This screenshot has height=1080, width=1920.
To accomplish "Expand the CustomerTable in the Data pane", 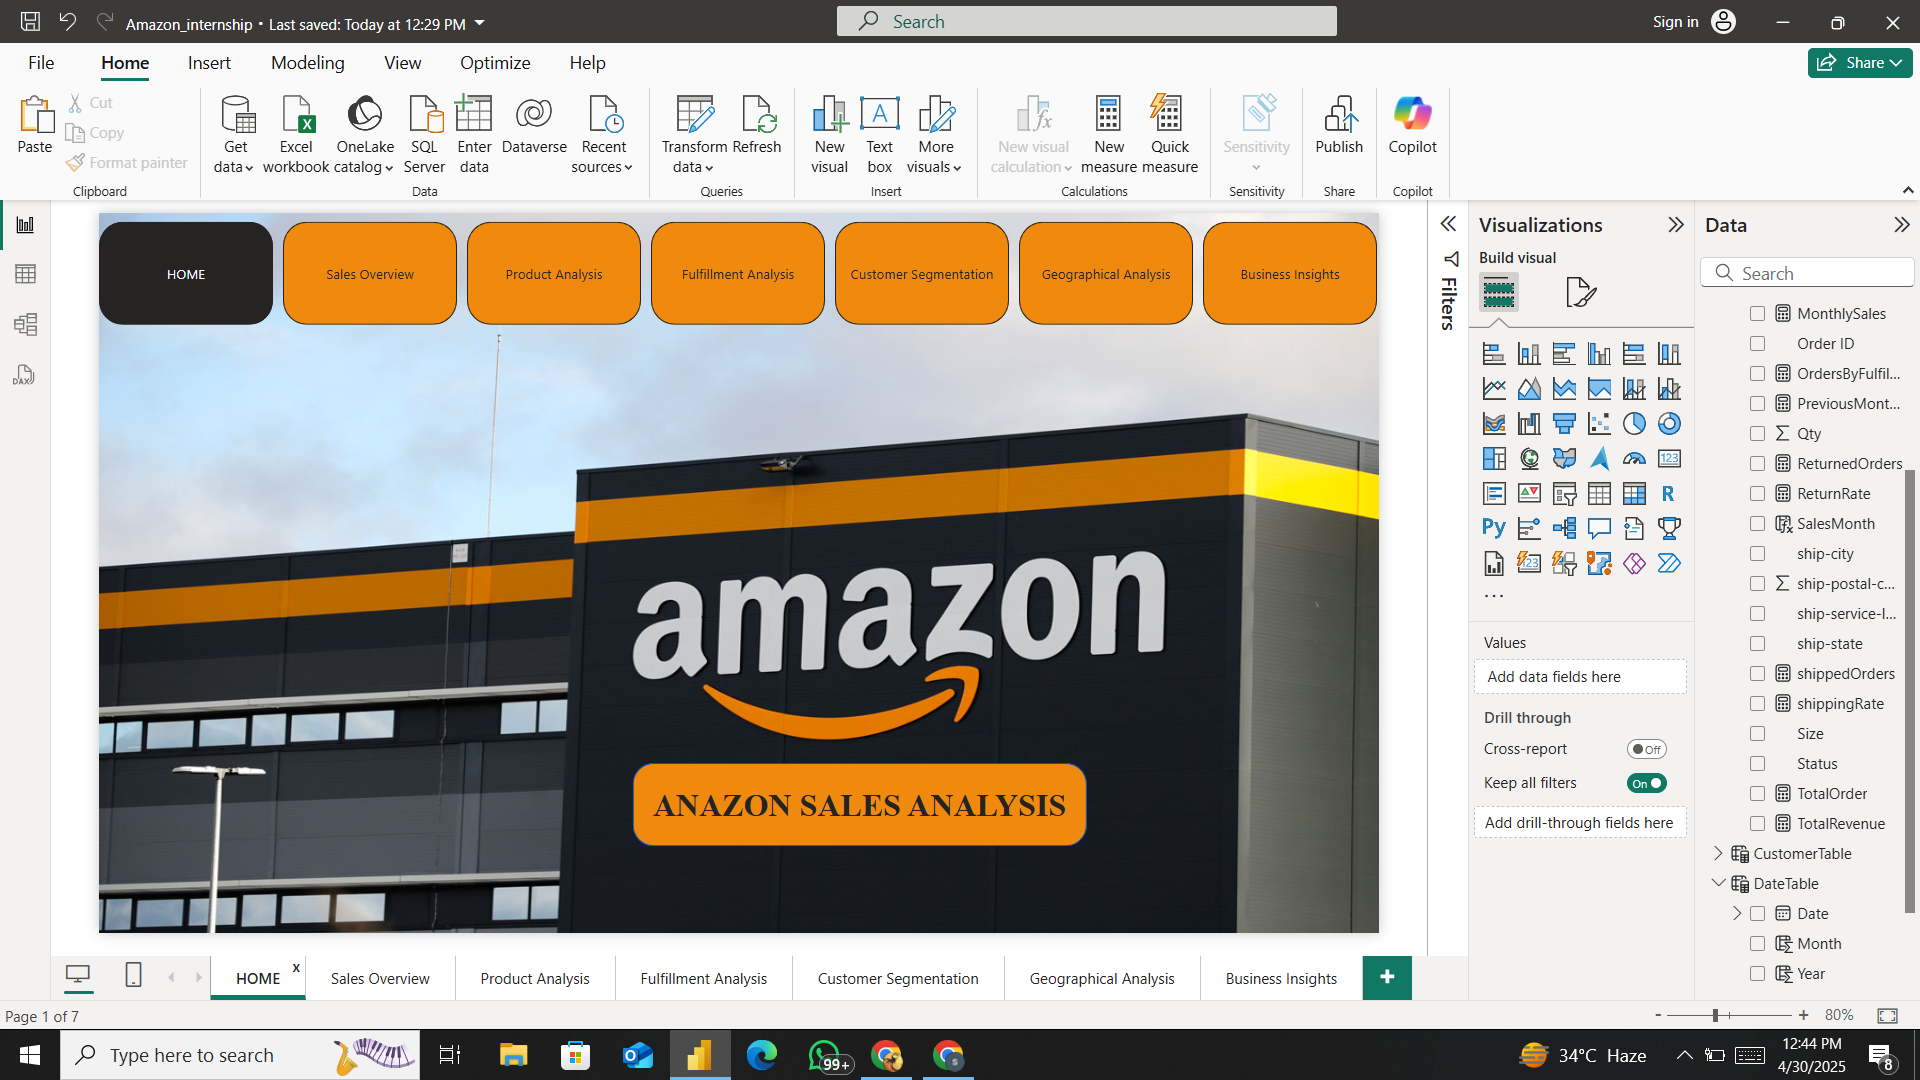I will 1718,853.
